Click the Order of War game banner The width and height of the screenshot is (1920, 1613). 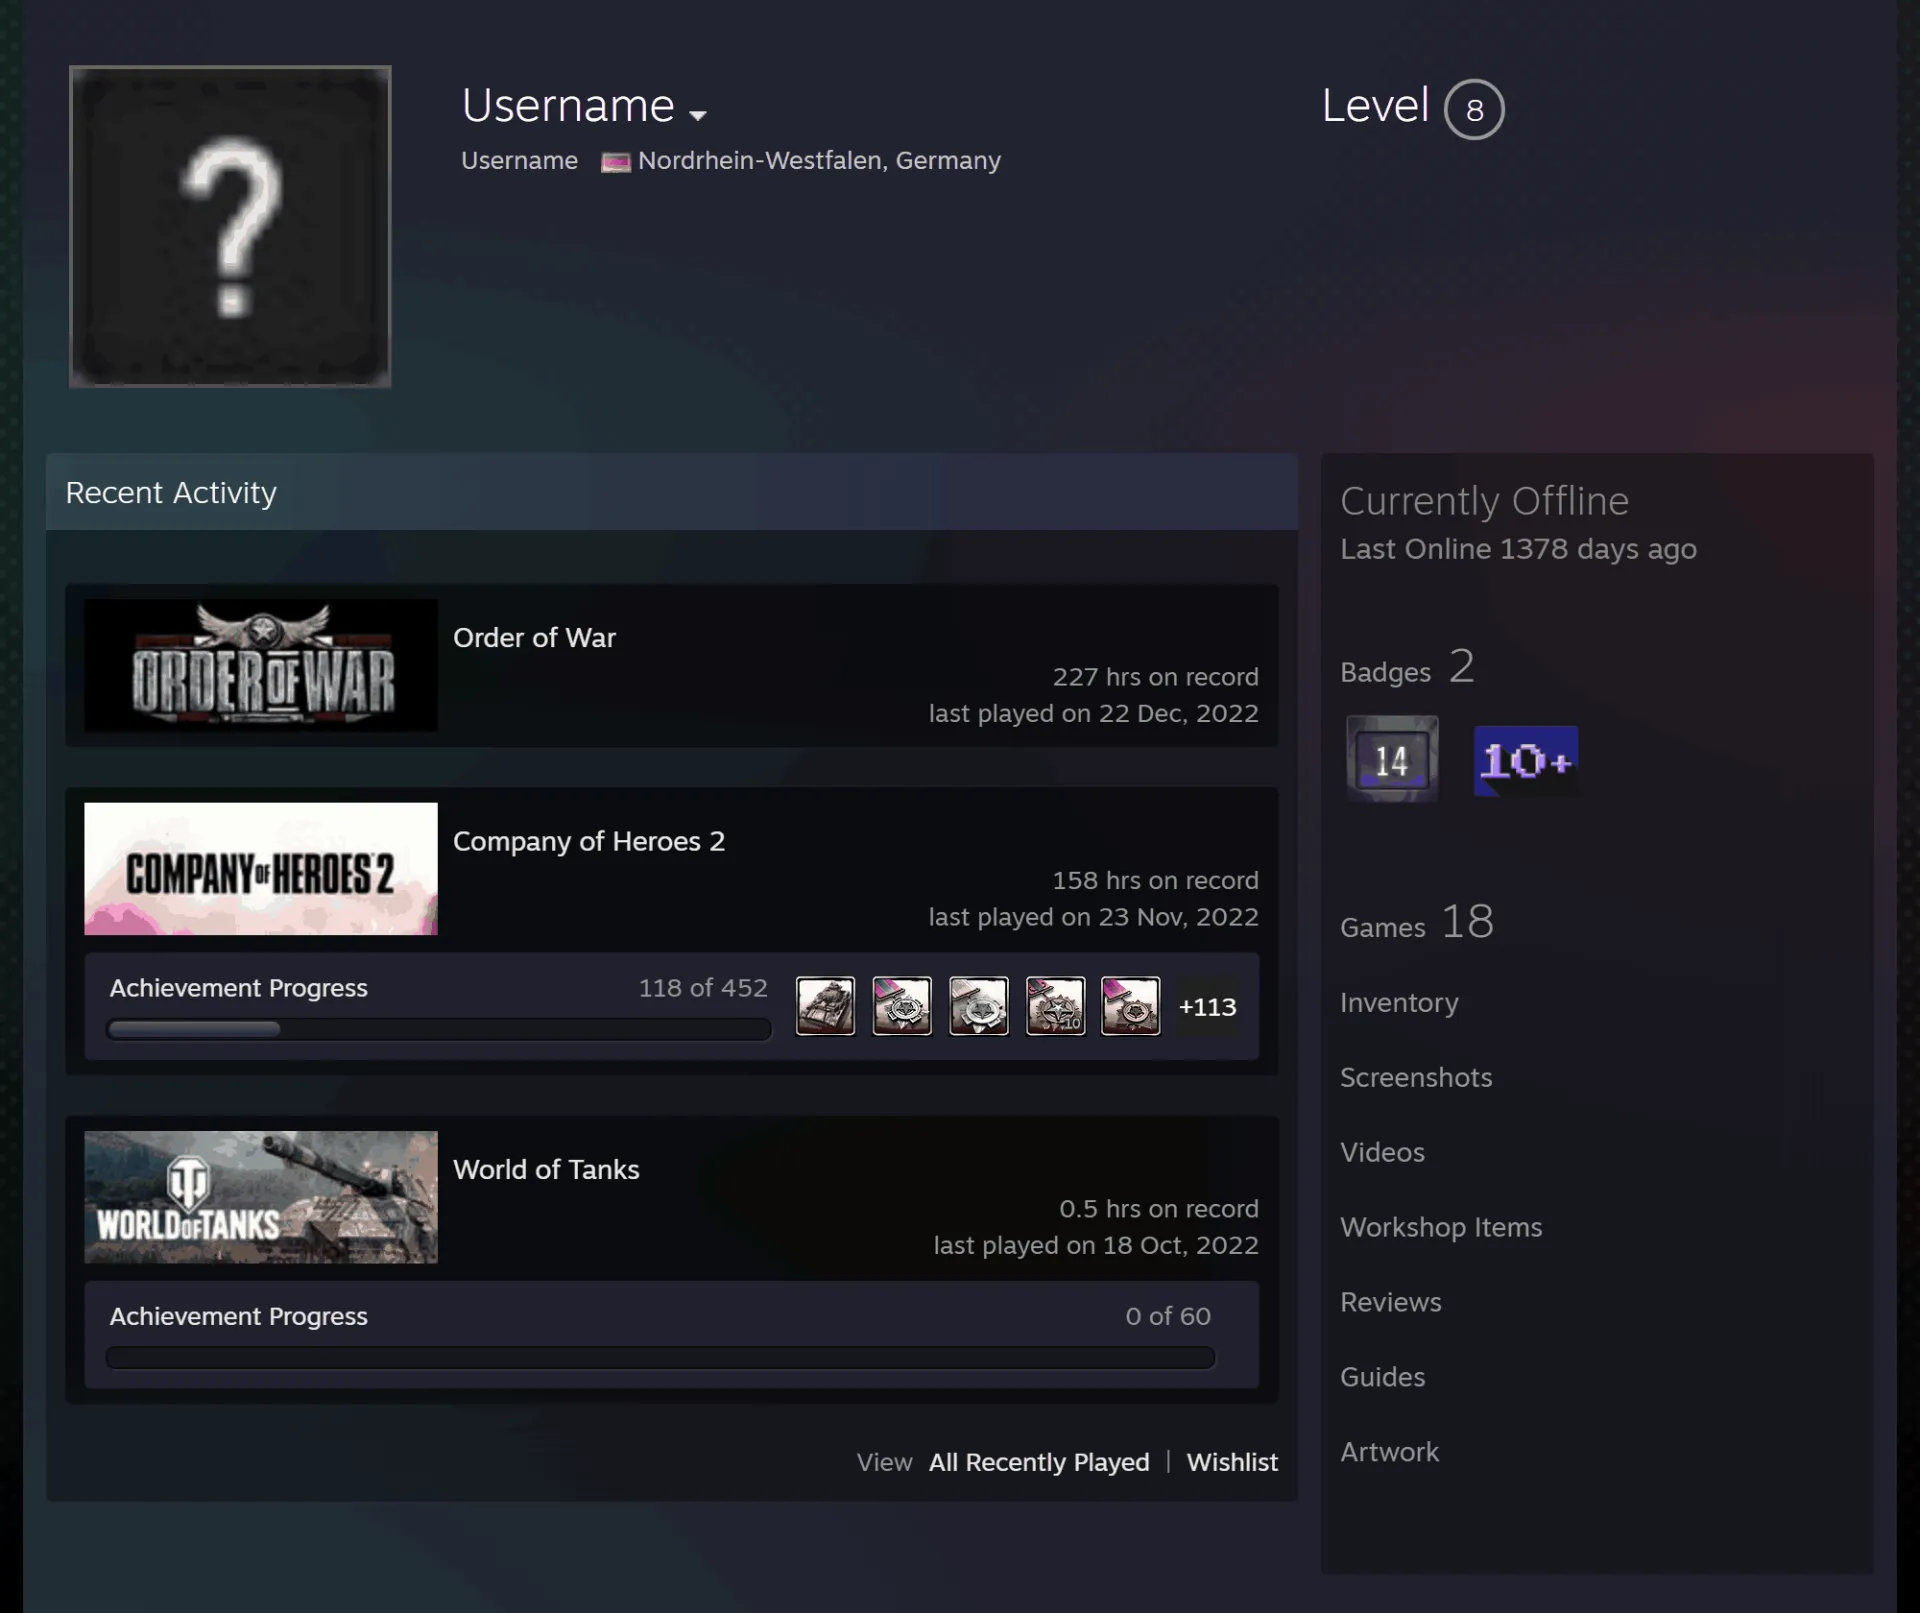261,665
